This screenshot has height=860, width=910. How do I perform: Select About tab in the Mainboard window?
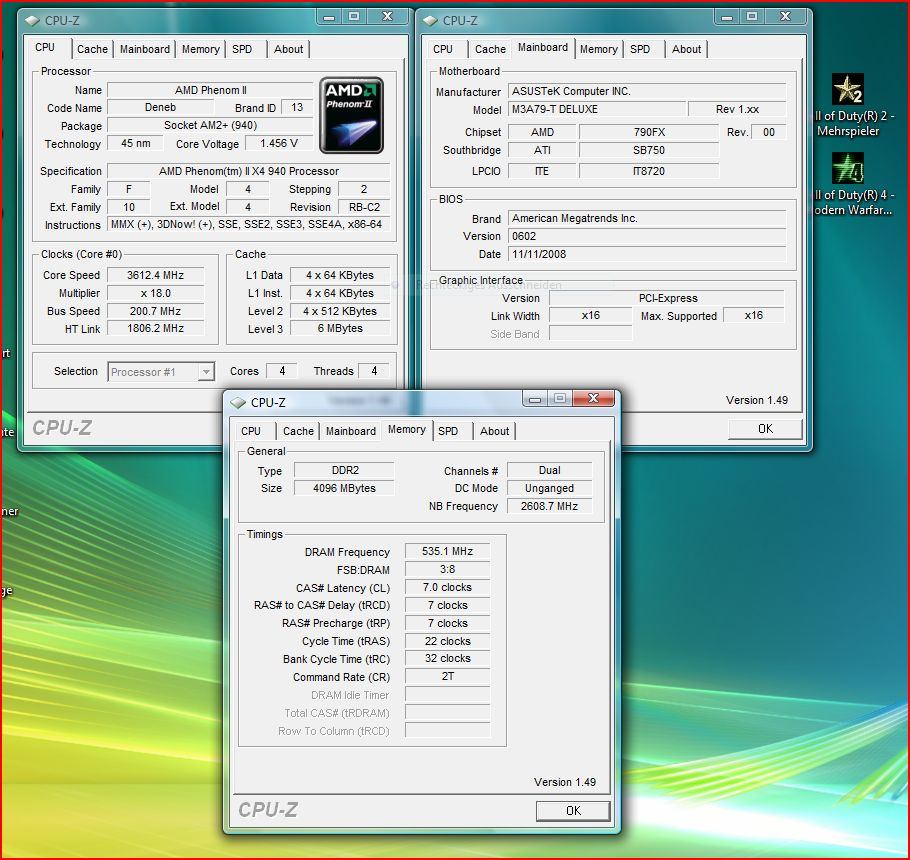point(687,49)
